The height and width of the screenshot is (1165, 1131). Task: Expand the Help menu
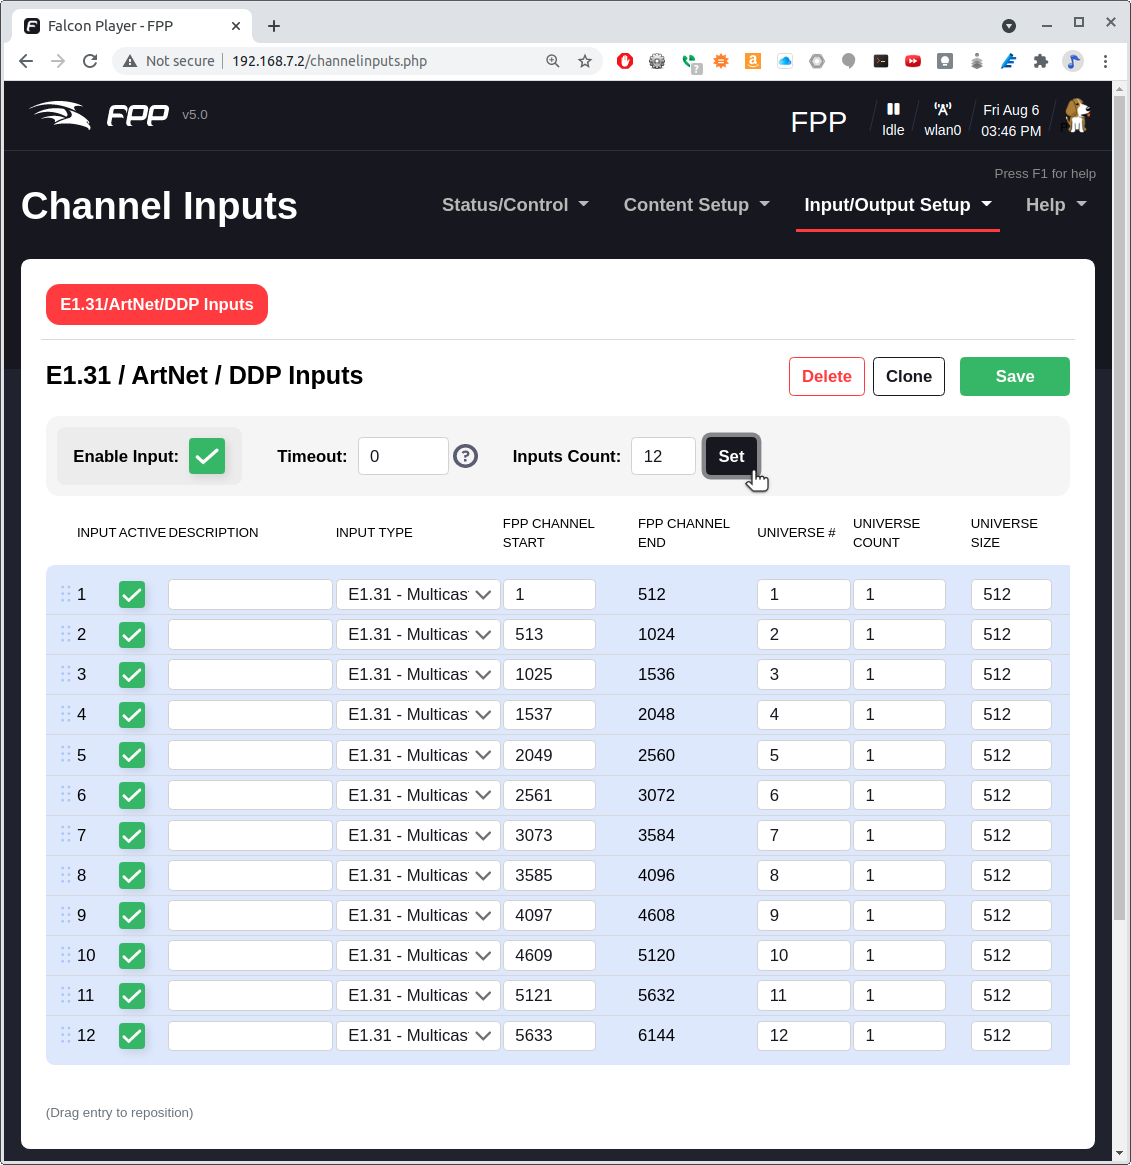pyautogui.click(x=1055, y=205)
